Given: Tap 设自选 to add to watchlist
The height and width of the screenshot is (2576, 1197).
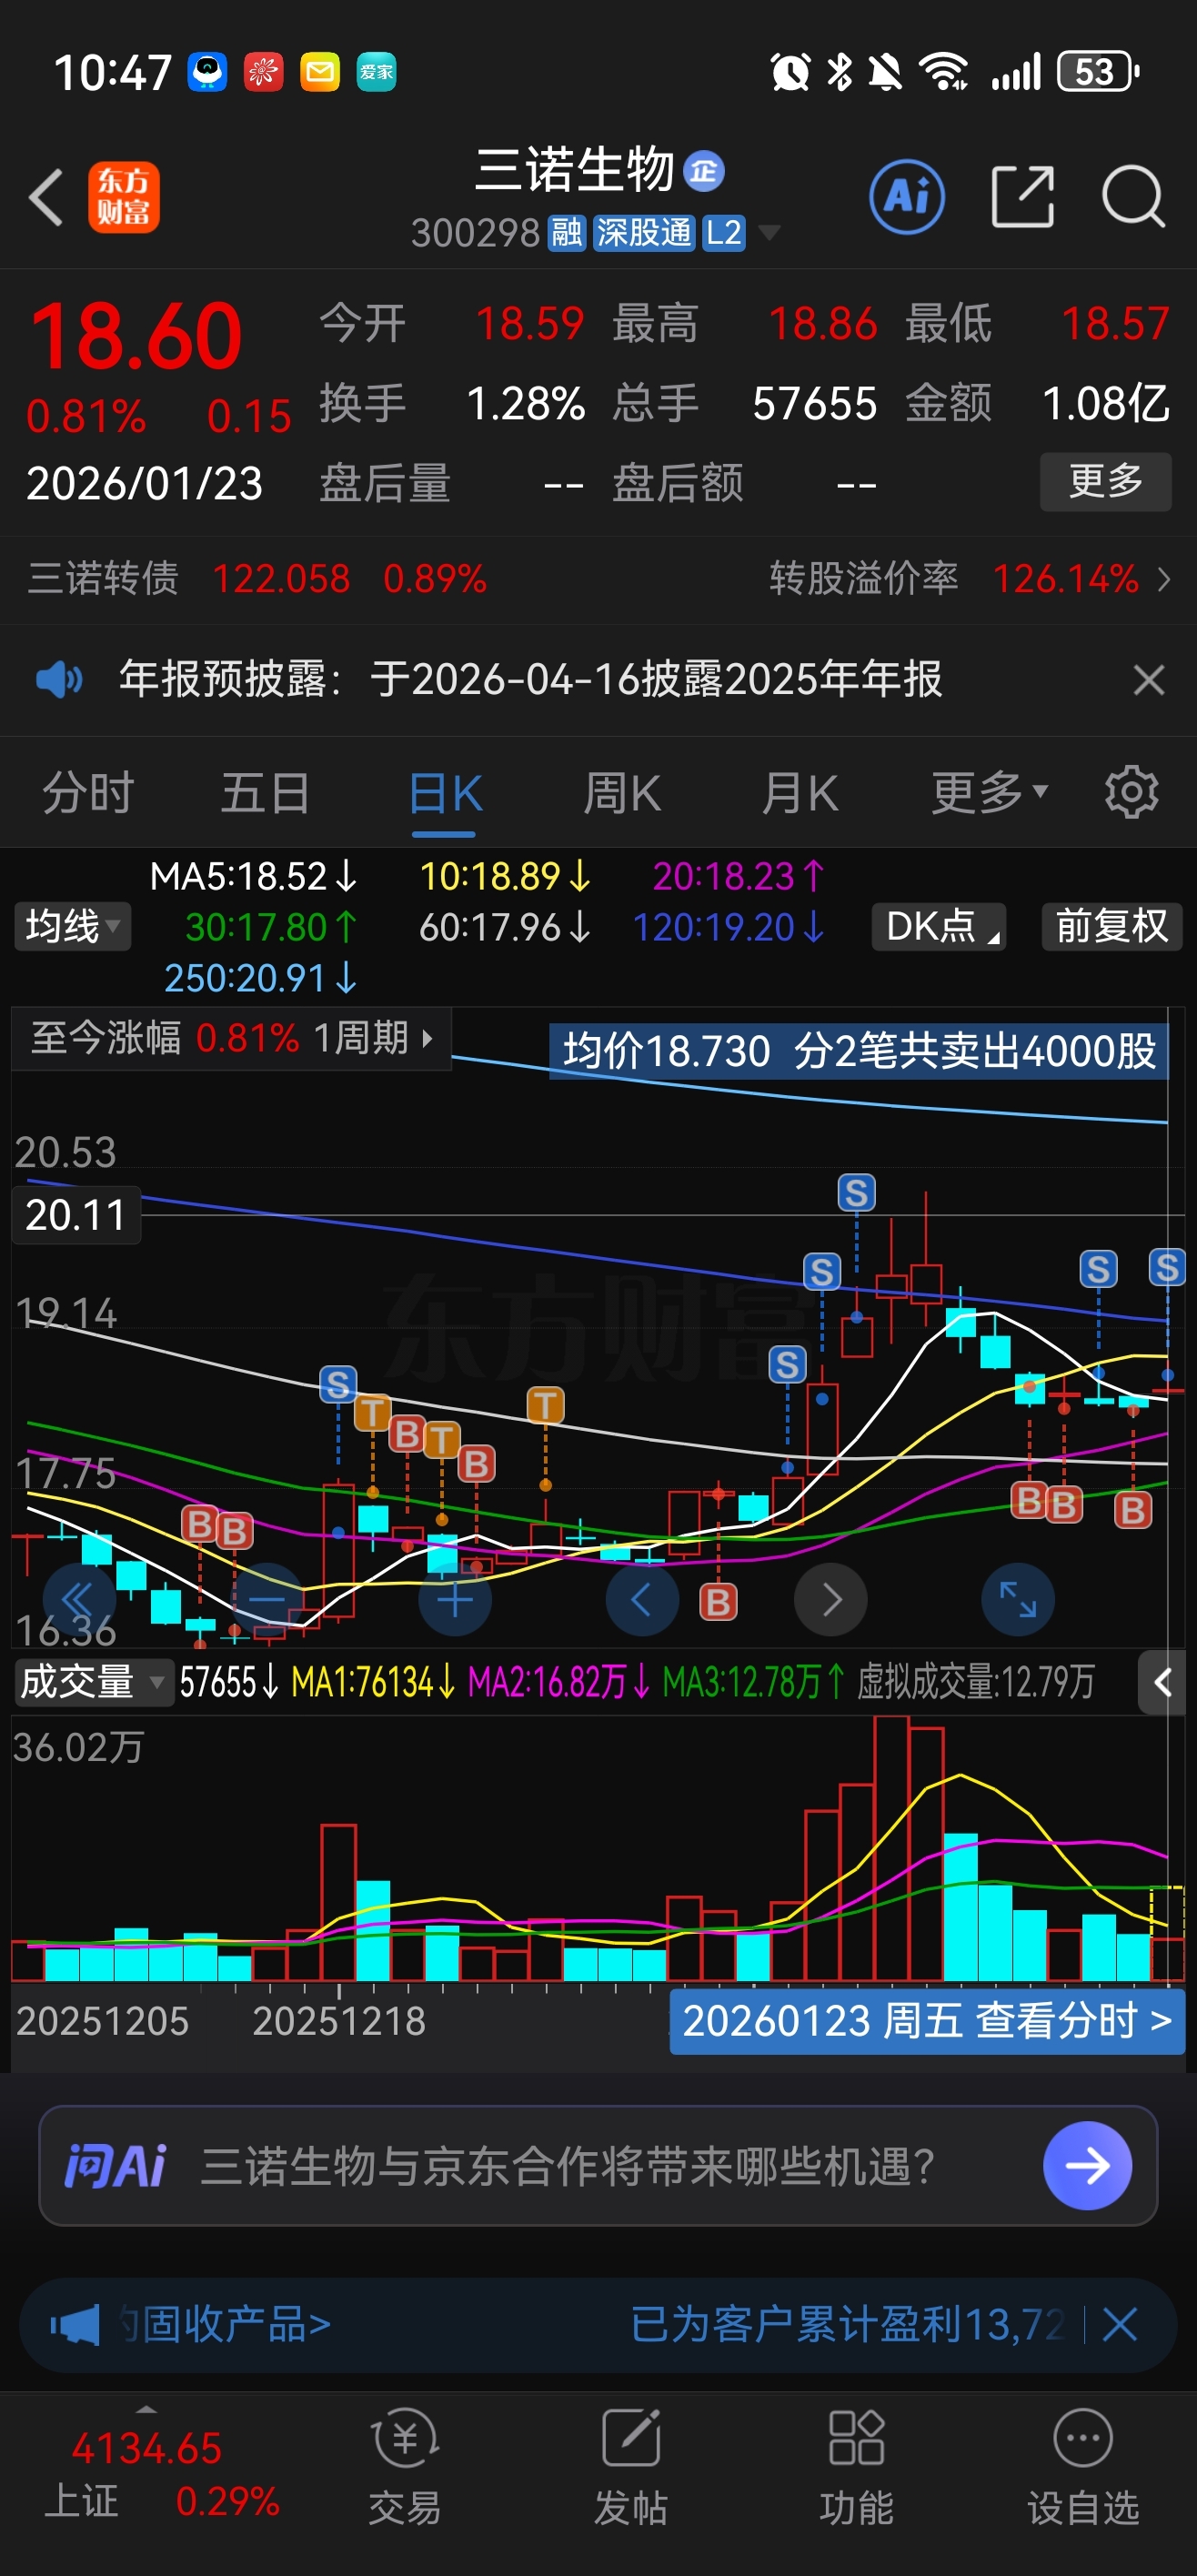Looking at the screenshot, I should (x=1083, y=2467).
